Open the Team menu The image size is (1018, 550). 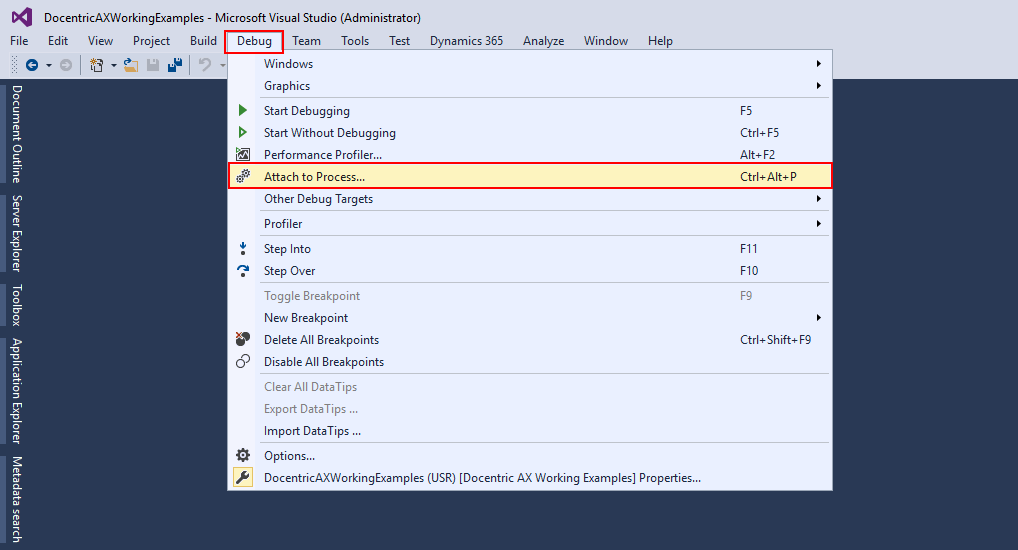tap(306, 41)
